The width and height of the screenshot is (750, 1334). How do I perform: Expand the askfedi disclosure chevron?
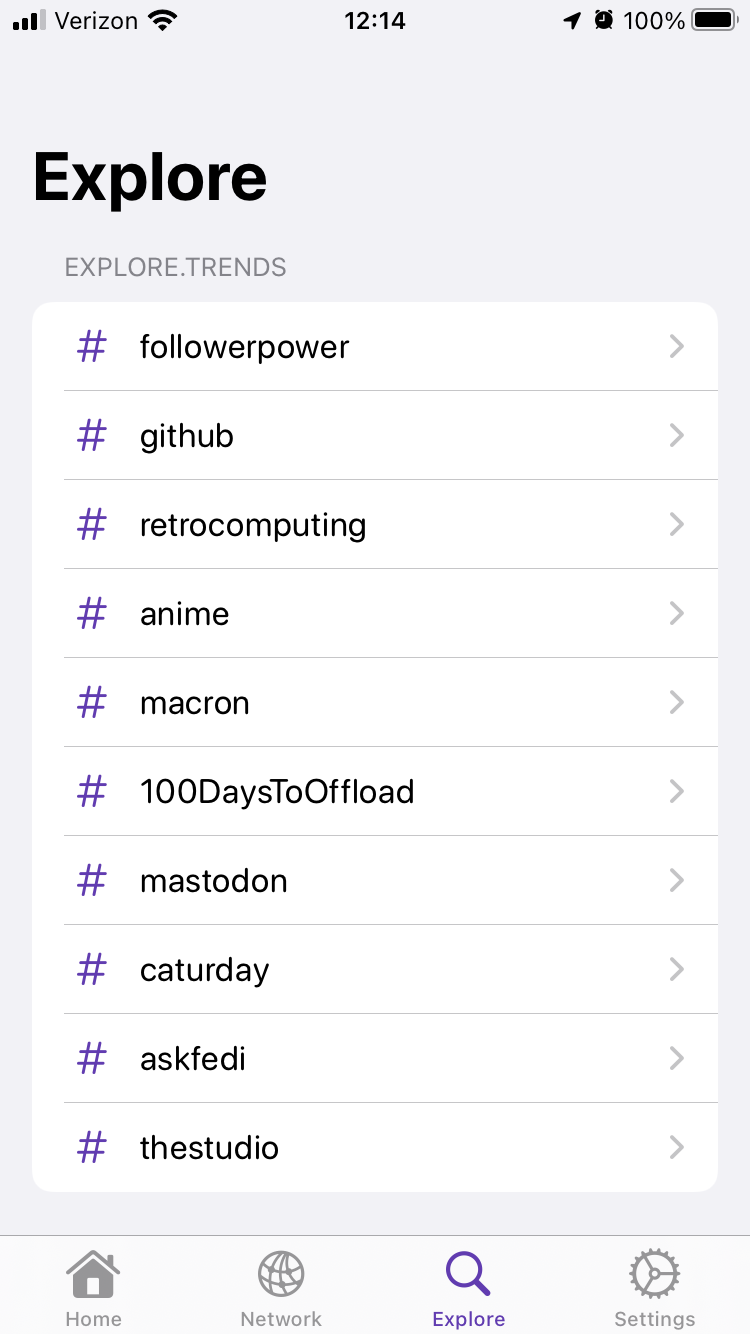click(x=677, y=1058)
